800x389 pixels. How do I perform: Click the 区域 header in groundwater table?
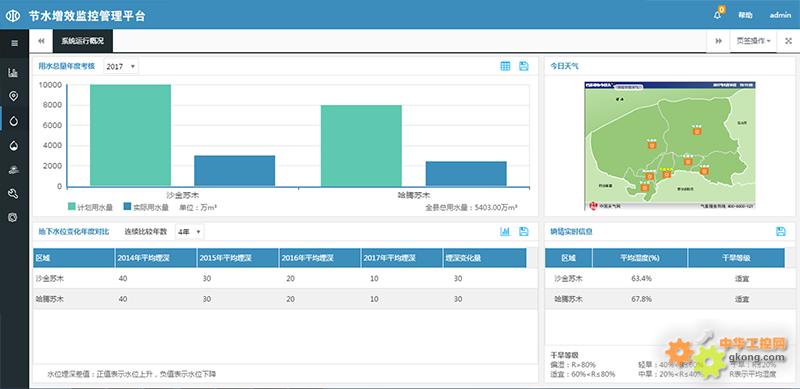[x=74, y=258]
